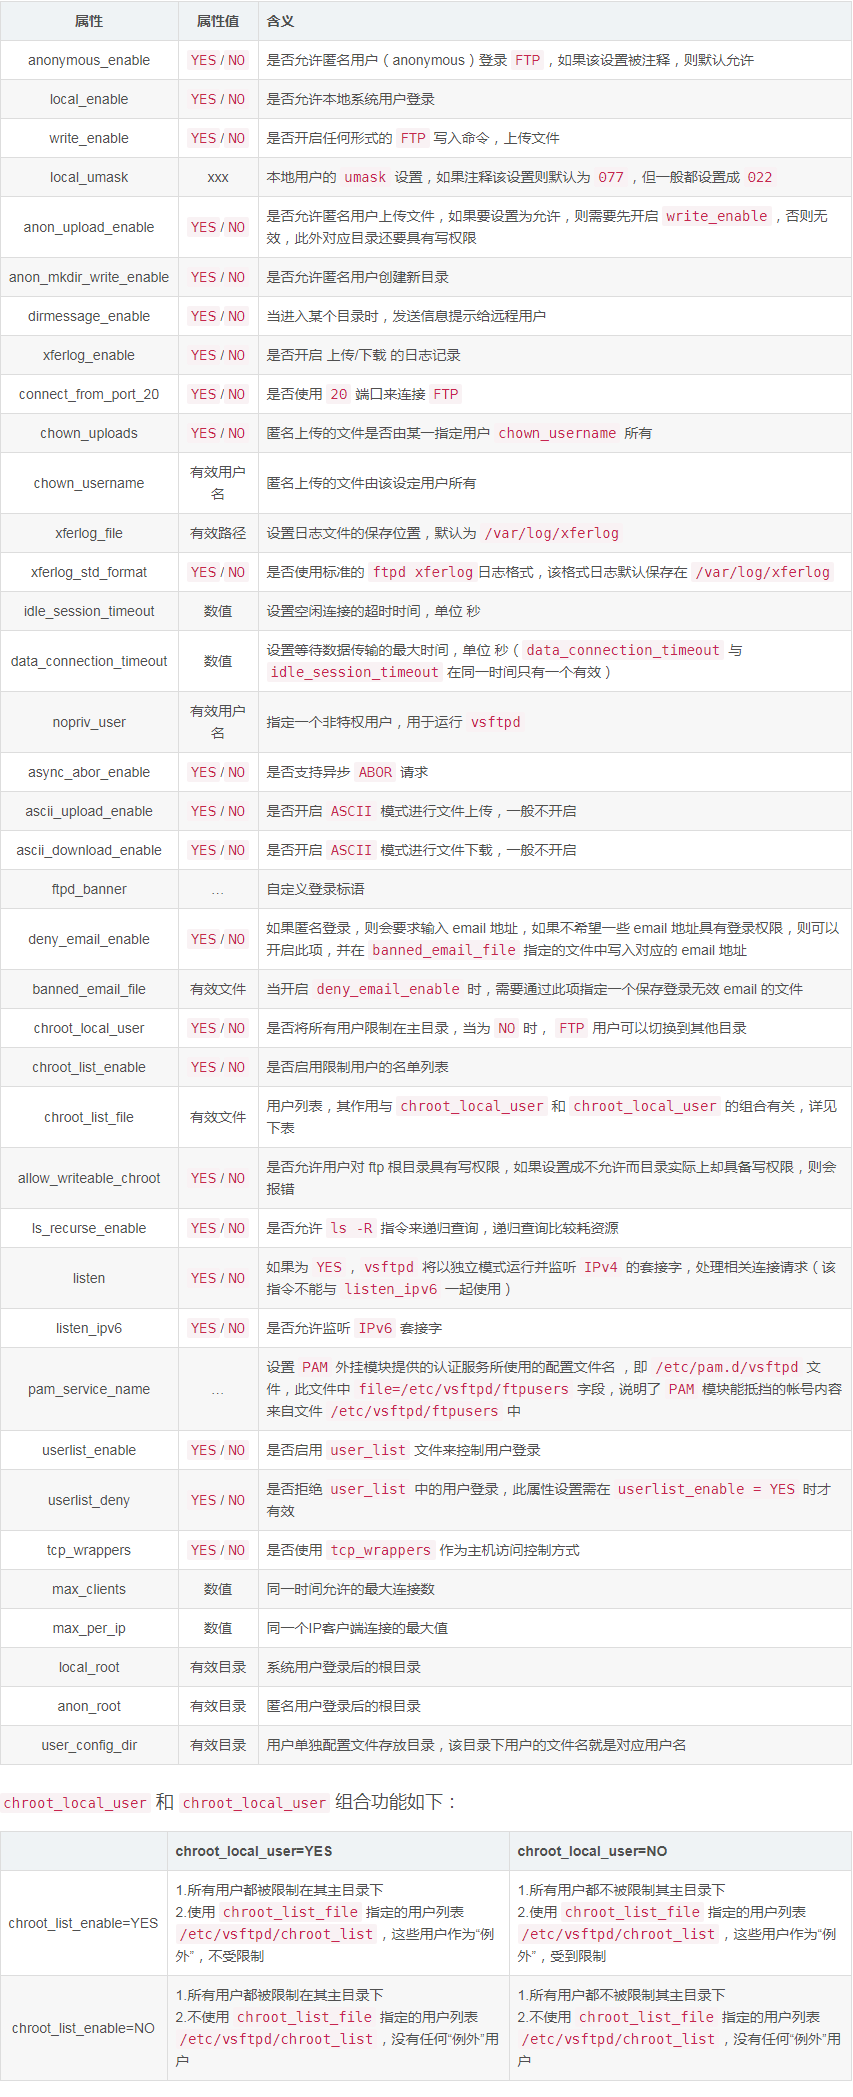Viewport: 853px width, 2097px height.
Task: Select chroot_list_file in the first column
Action: 89,1117
